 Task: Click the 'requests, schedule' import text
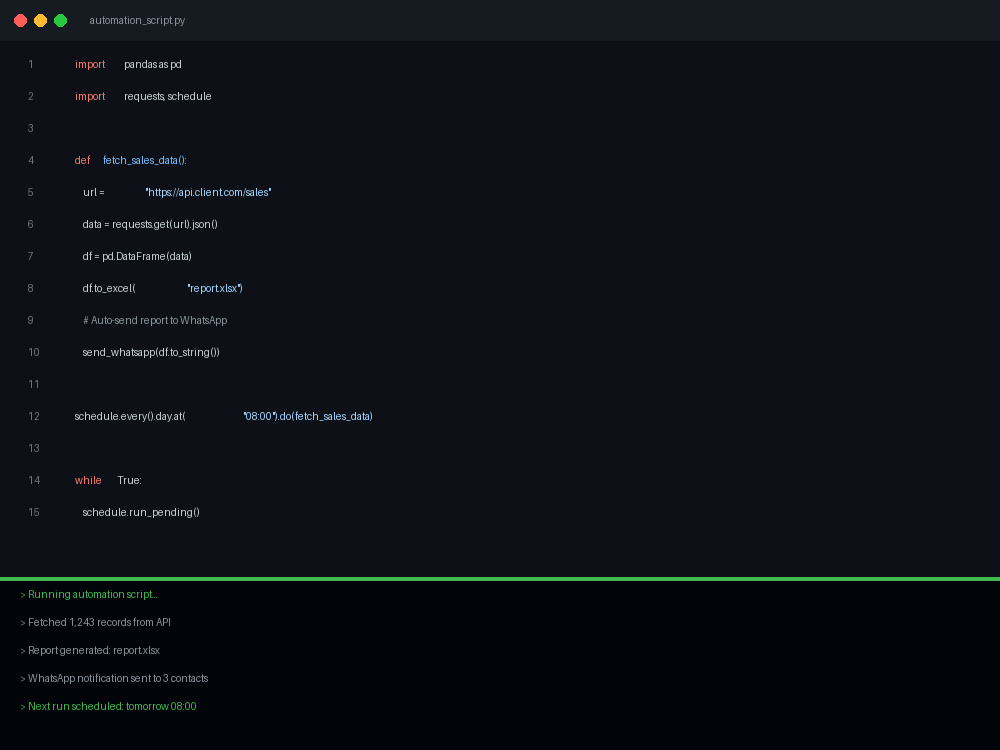coord(168,96)
